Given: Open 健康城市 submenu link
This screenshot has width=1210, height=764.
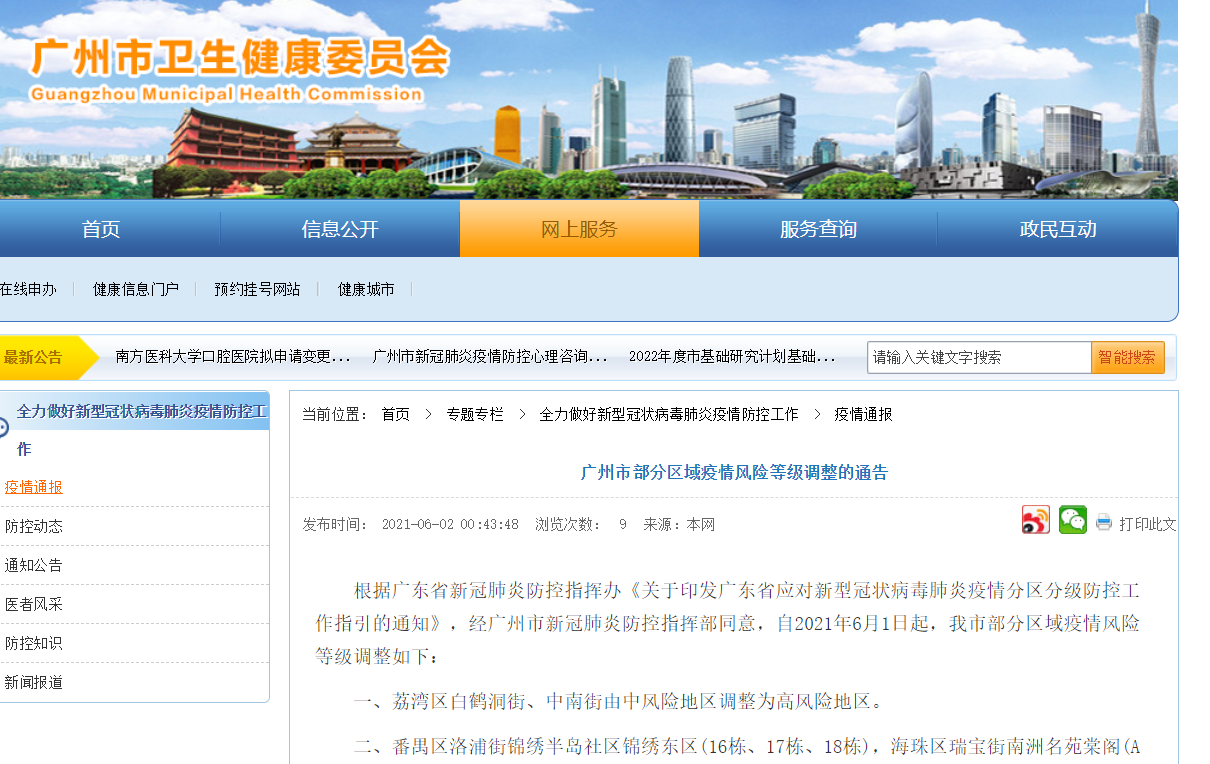Looking at the screenshot, I should click(366, 289).
